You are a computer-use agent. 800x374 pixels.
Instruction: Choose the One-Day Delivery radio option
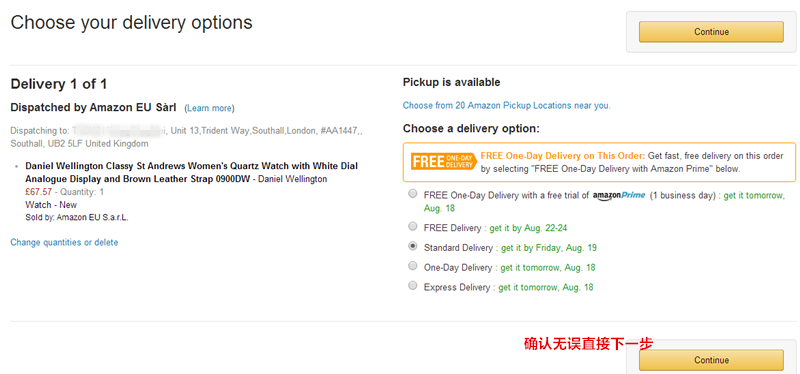(x=412, y=266)
